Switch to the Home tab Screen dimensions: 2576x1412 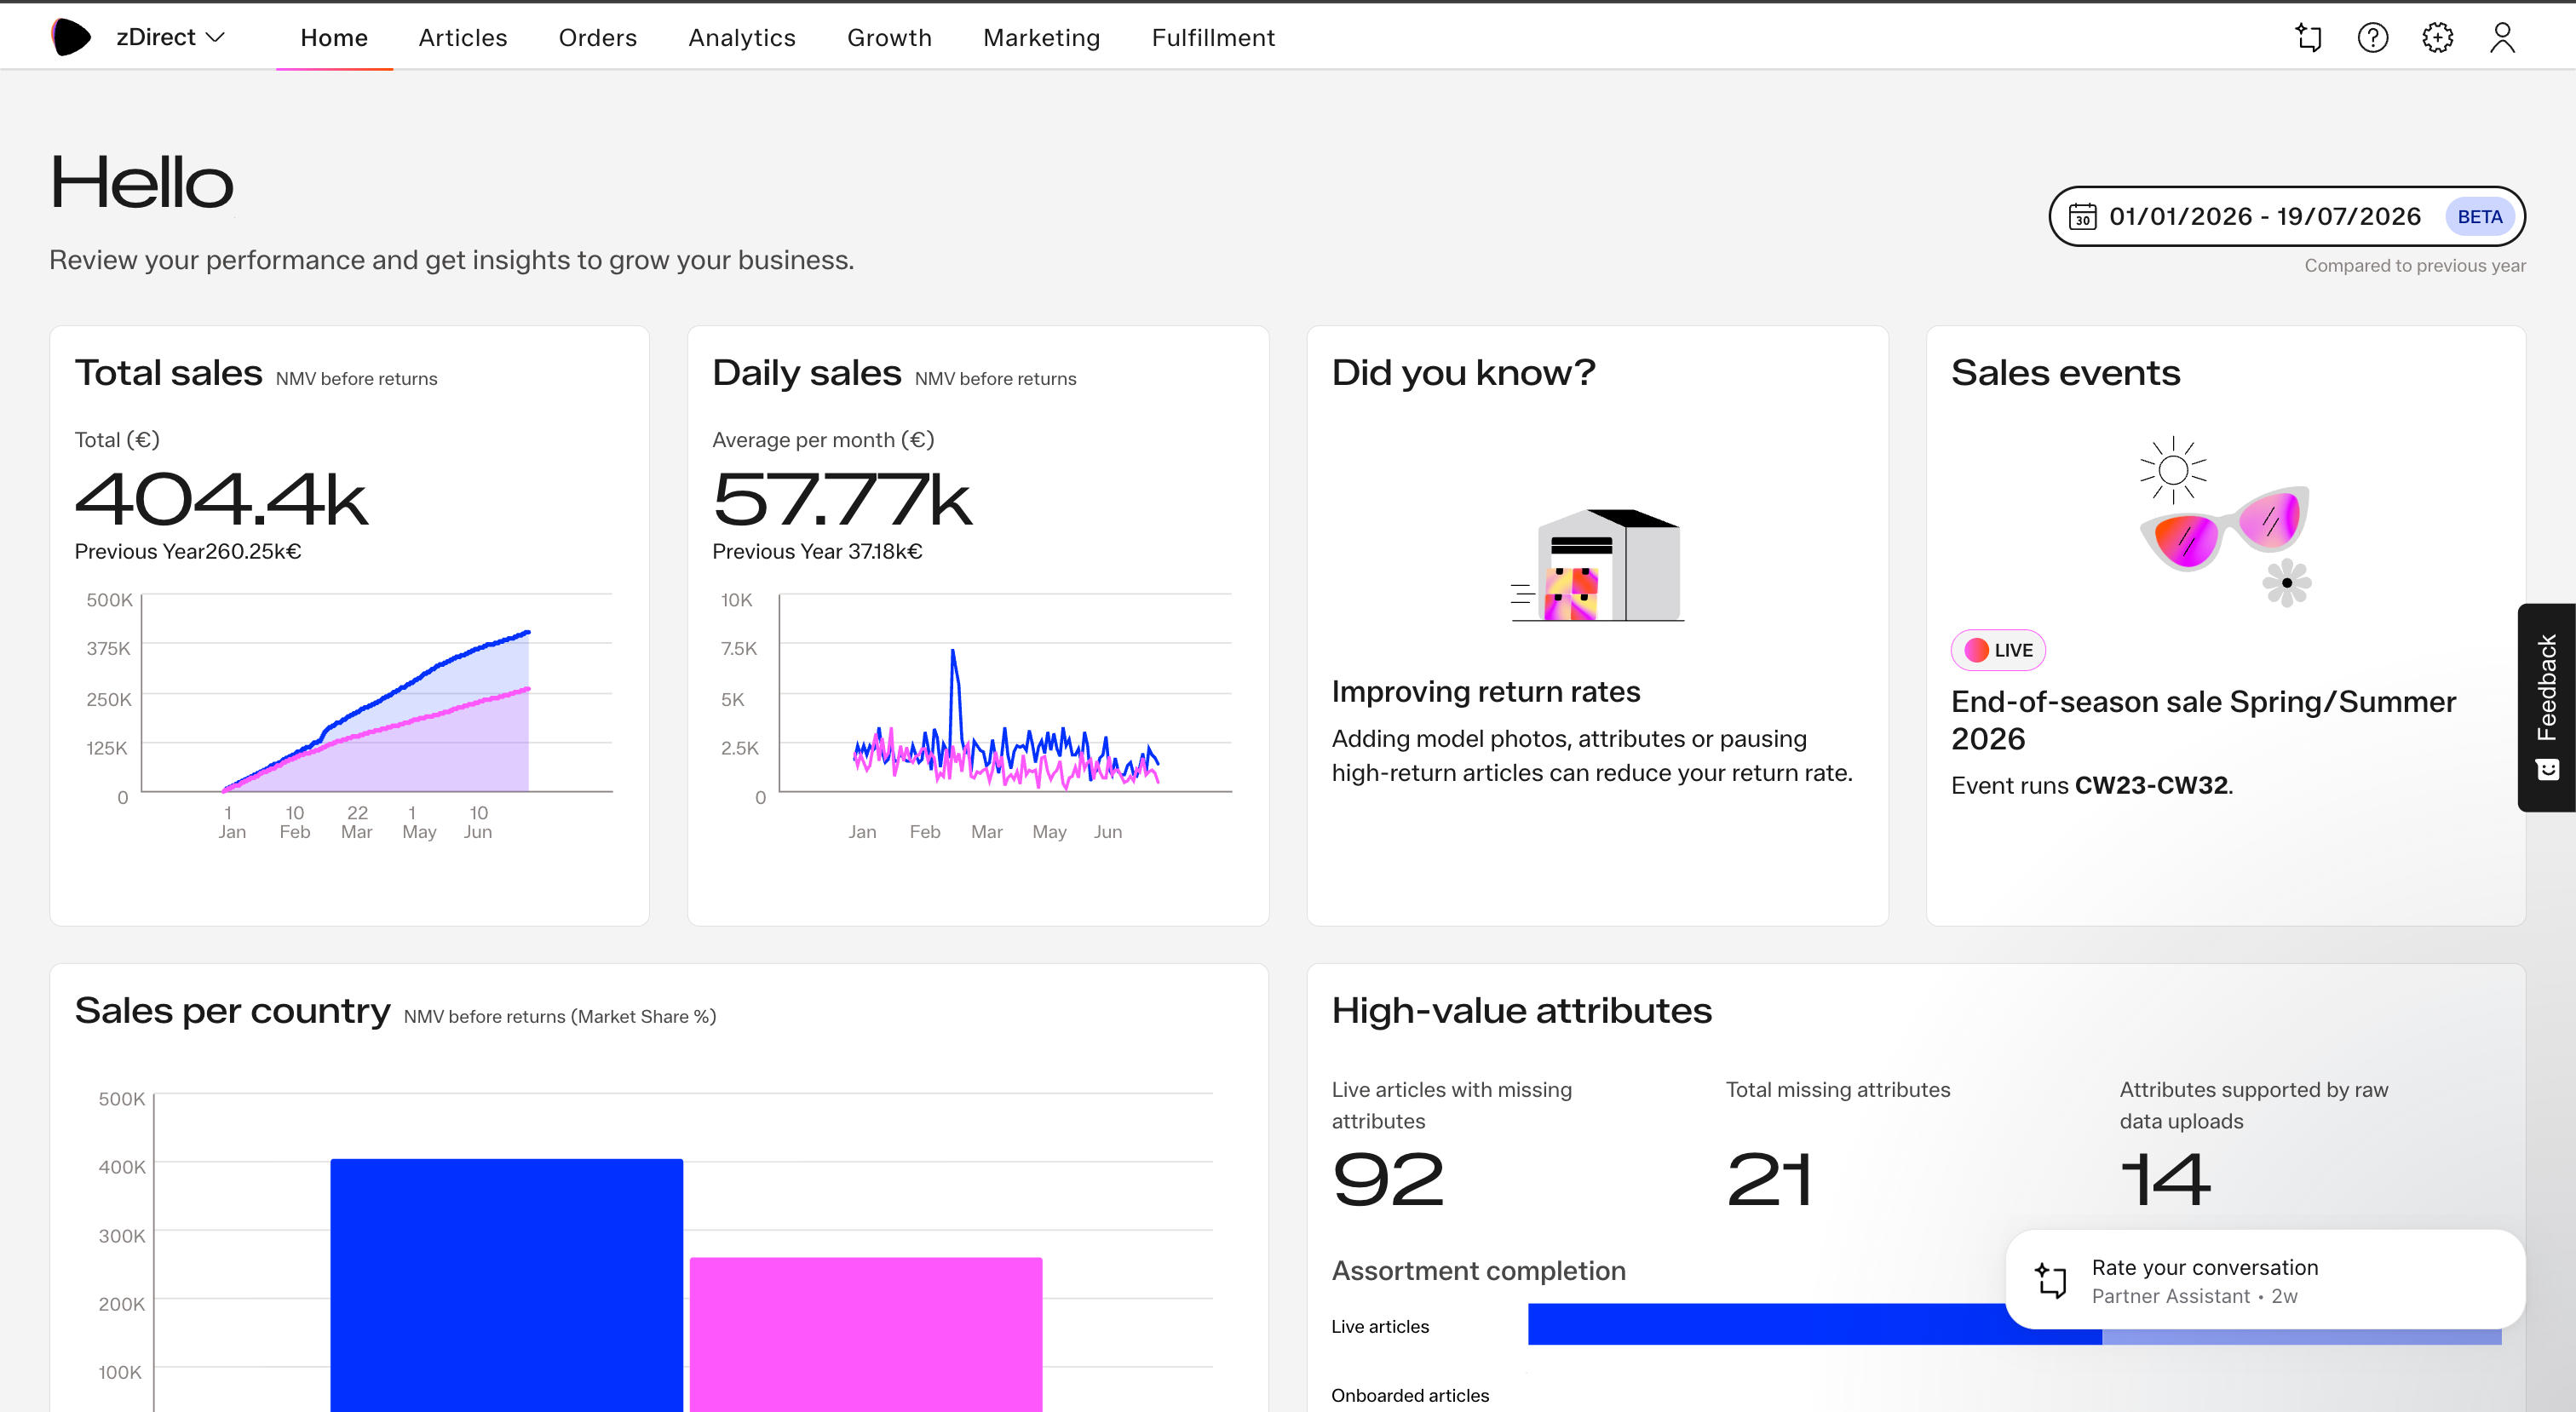(x=334, y=37)
